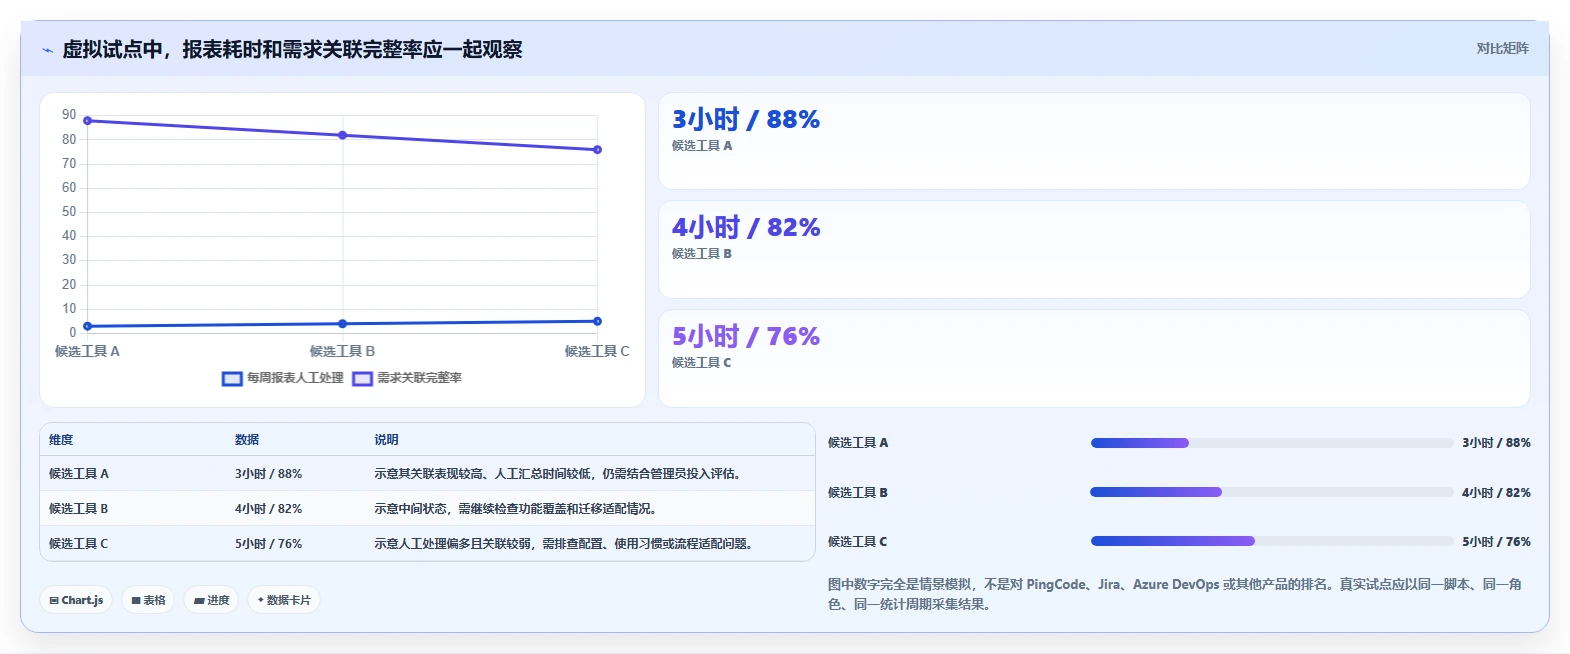Click the 候选工具 C progress bar
Screen dimensions: 1570x654
click(1272, 541)
